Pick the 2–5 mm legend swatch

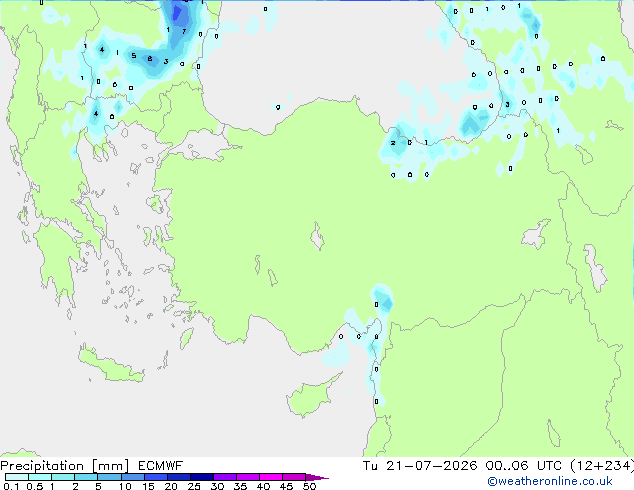coord(86,477)
